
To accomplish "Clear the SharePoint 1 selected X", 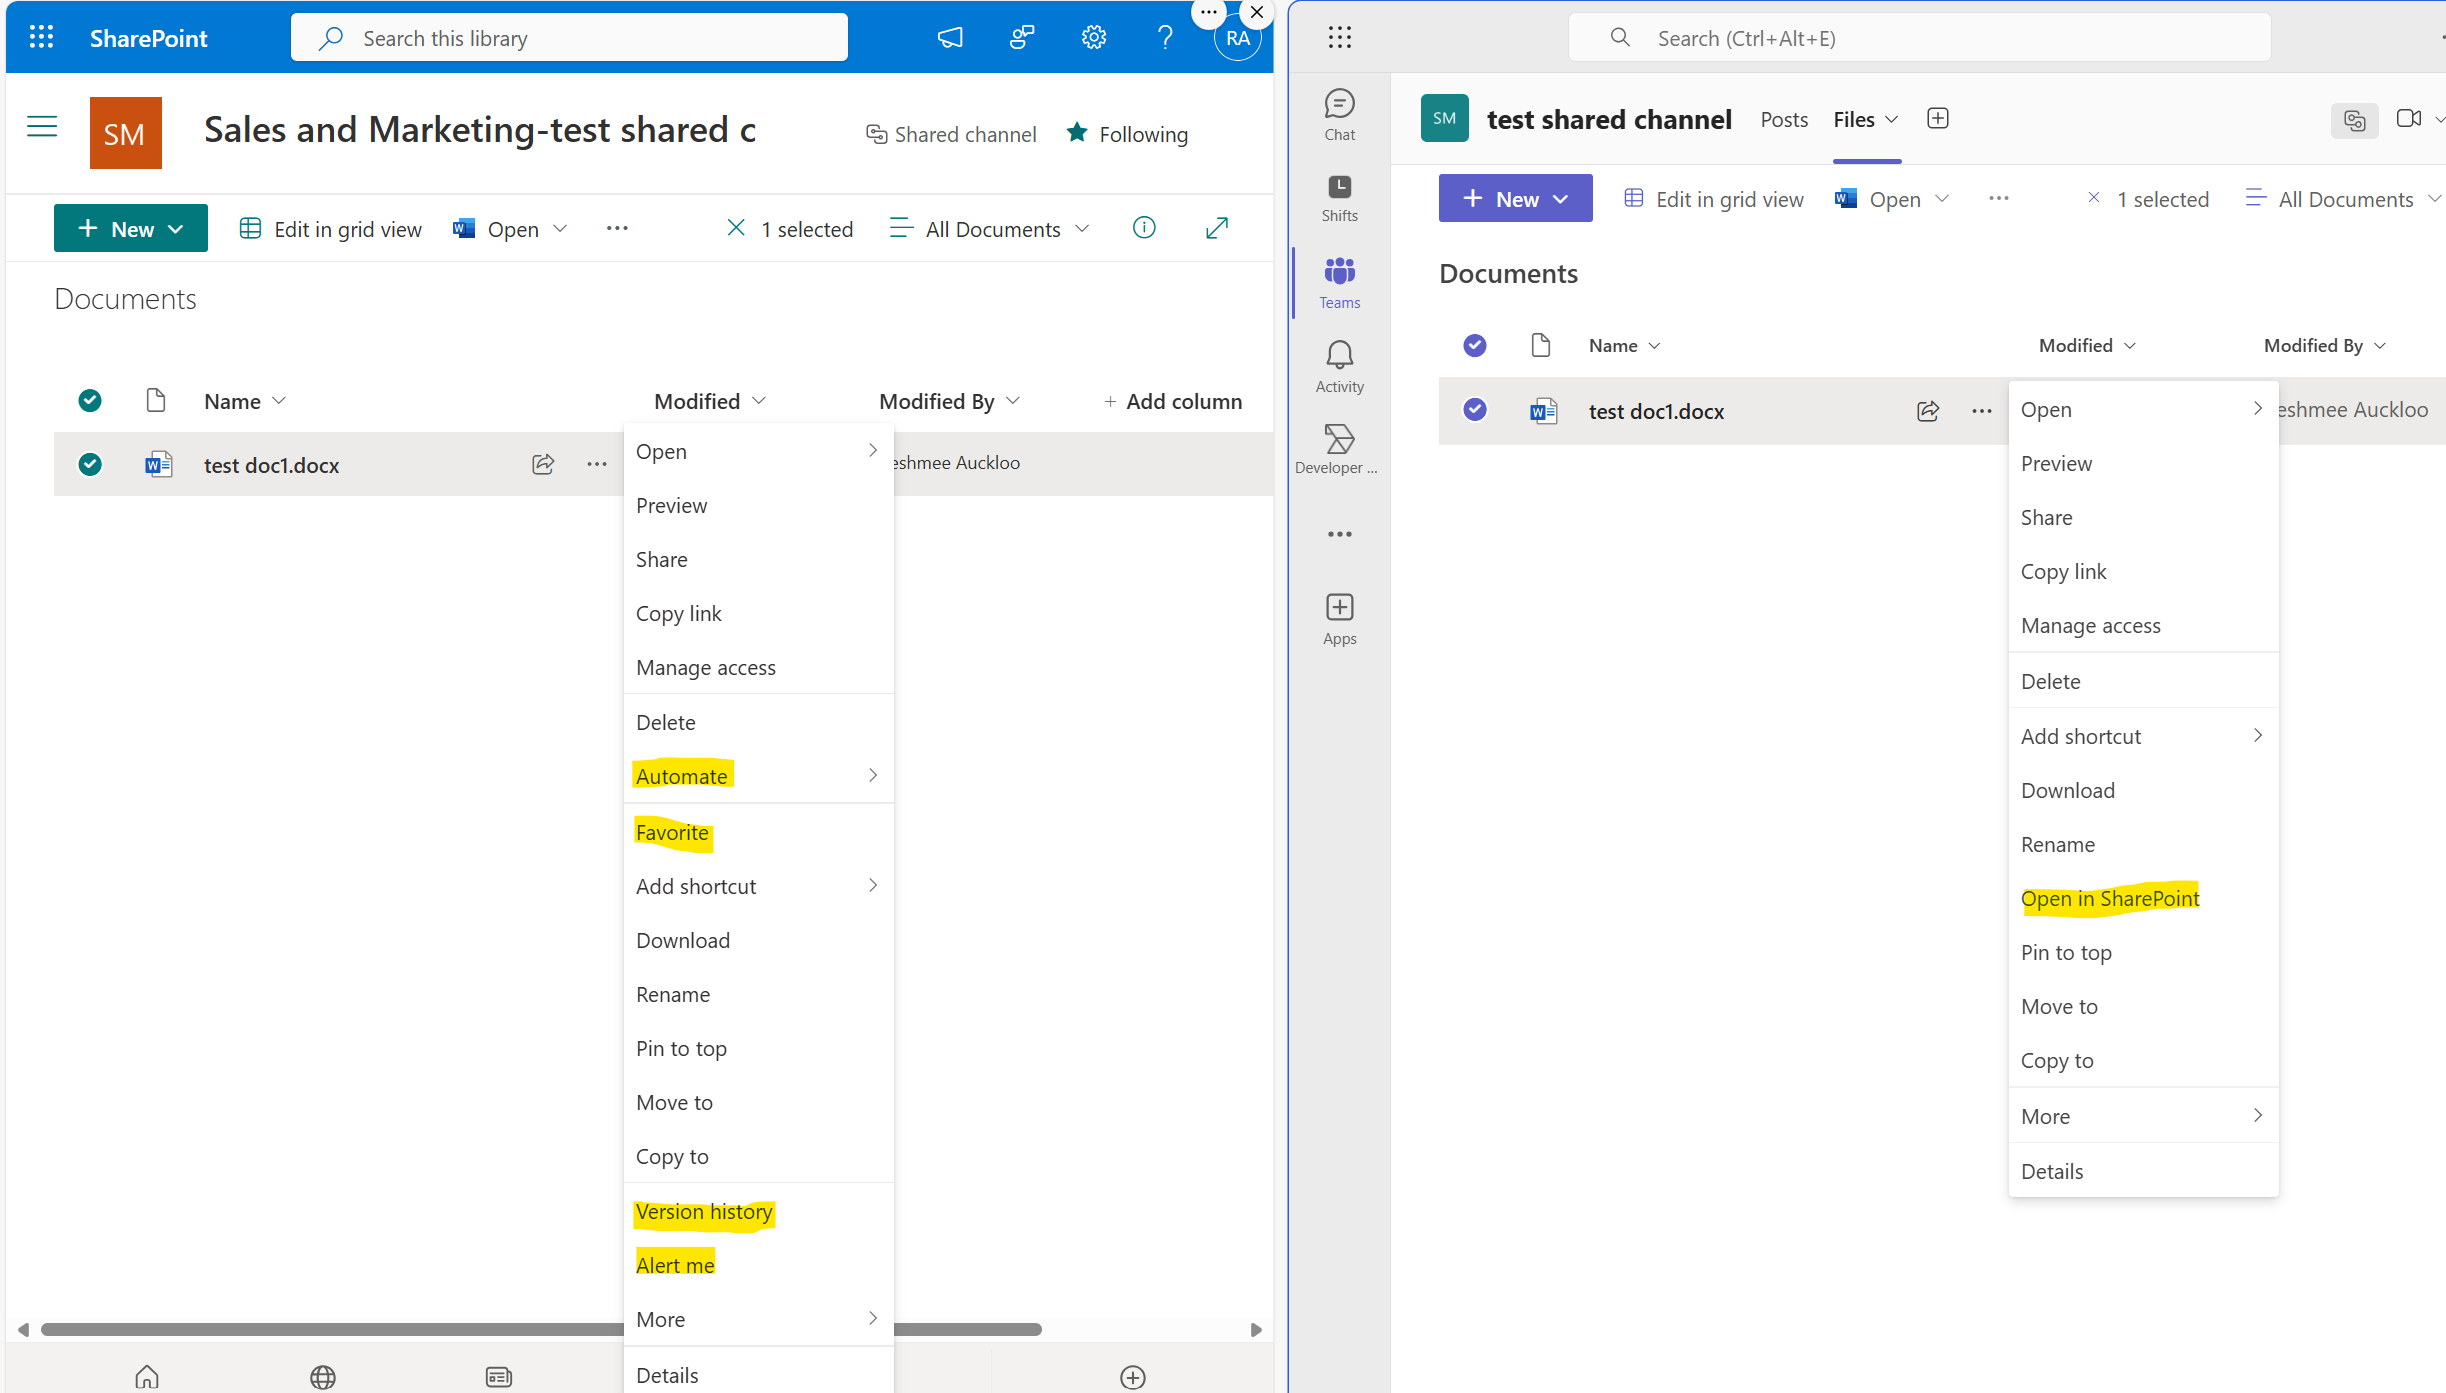I will coord(735,228).
